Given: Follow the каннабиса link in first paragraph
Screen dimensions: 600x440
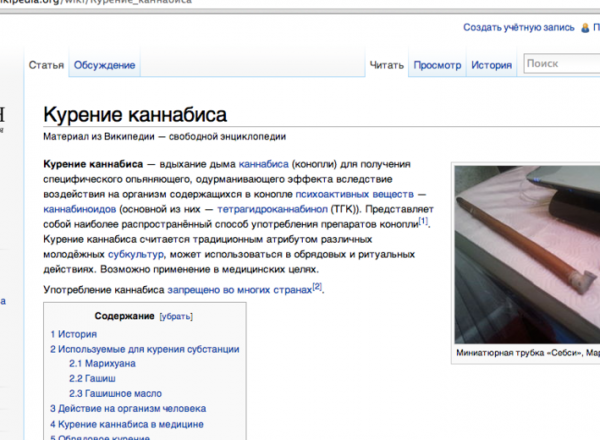Looking at the screenshot, I should click(x=264, y=164).
